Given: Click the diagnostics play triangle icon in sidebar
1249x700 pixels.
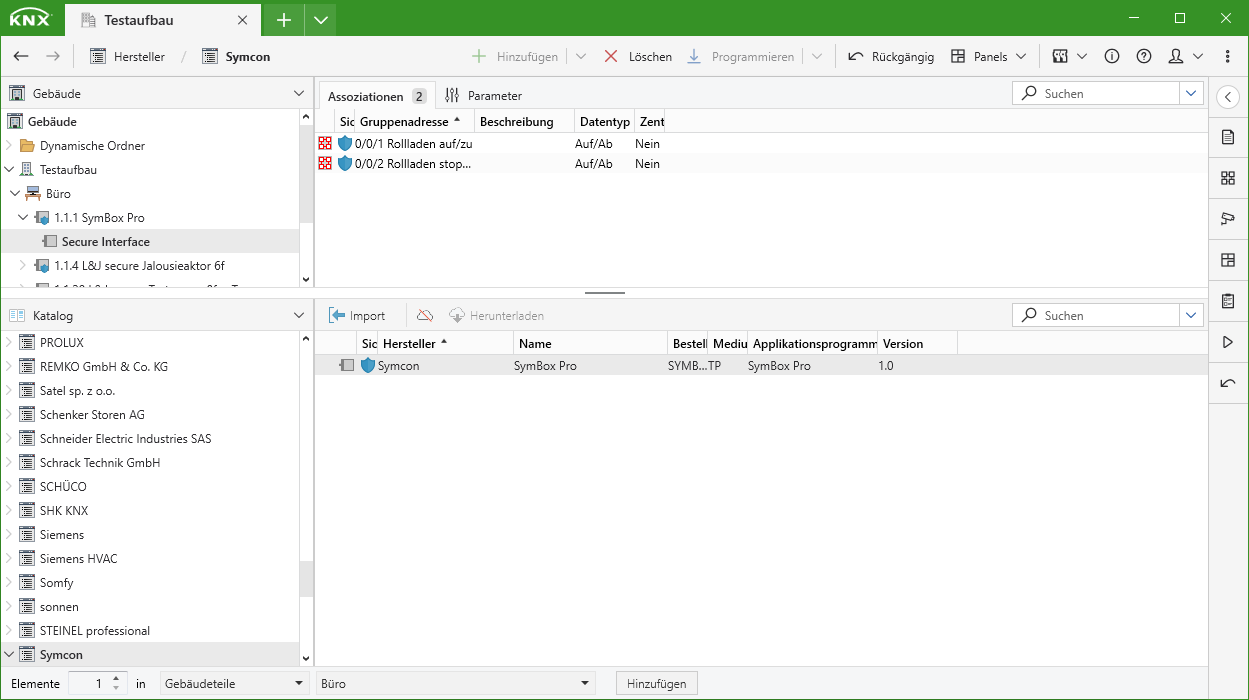Looking at the screenshot, I should tap(1228, 341).
